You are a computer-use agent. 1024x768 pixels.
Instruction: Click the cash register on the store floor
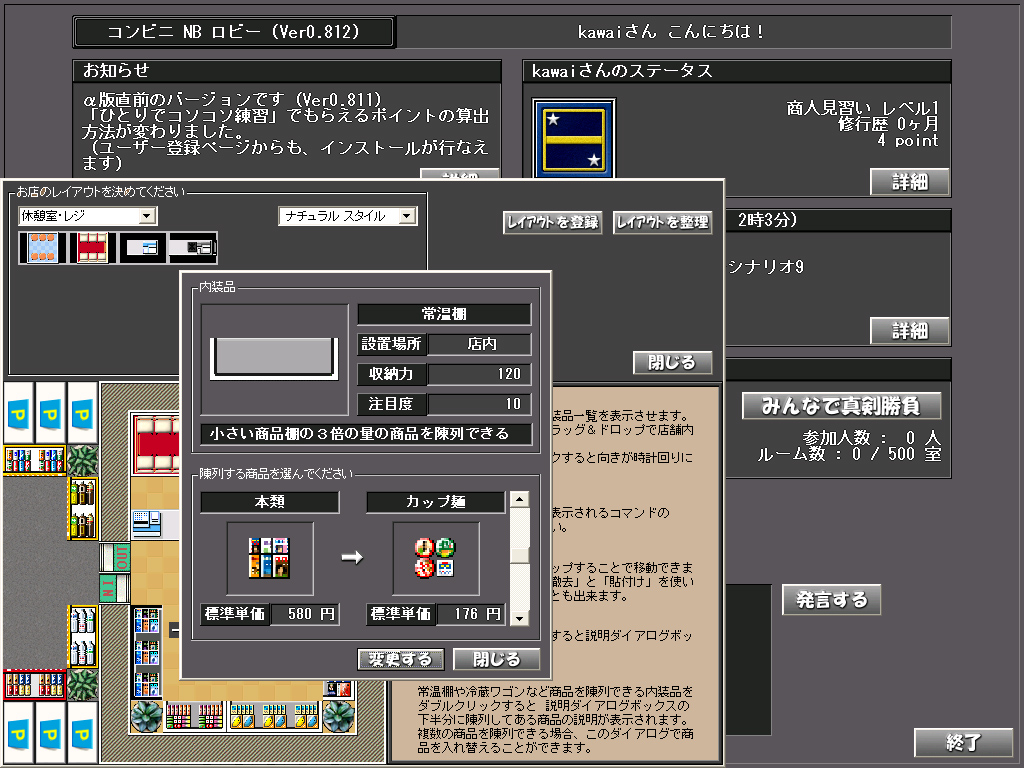point(148,522)
